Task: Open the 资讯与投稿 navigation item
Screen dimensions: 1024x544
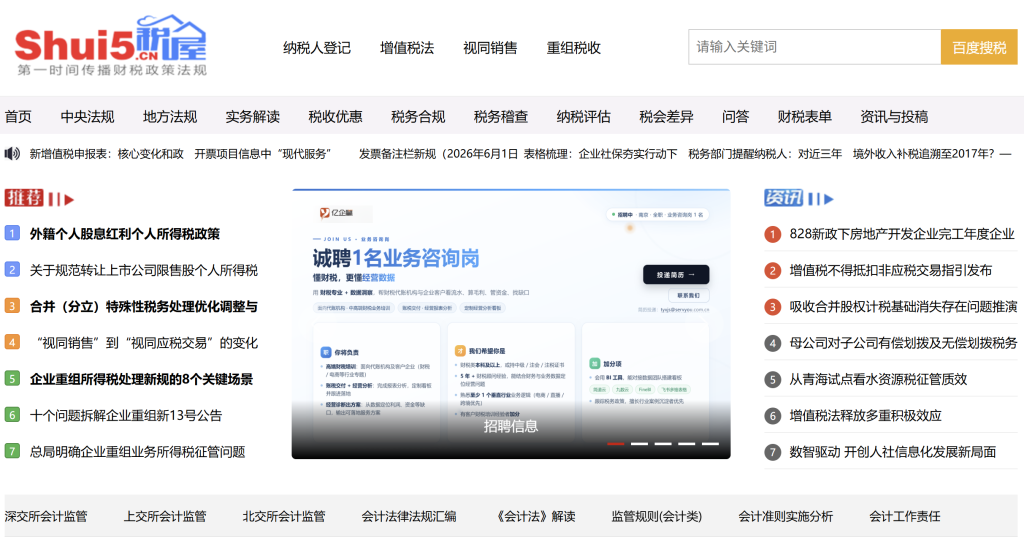Action: pos(894,117)
